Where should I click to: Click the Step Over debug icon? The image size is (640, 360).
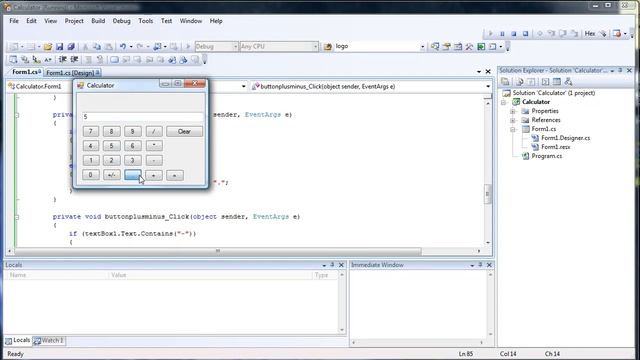562,33
